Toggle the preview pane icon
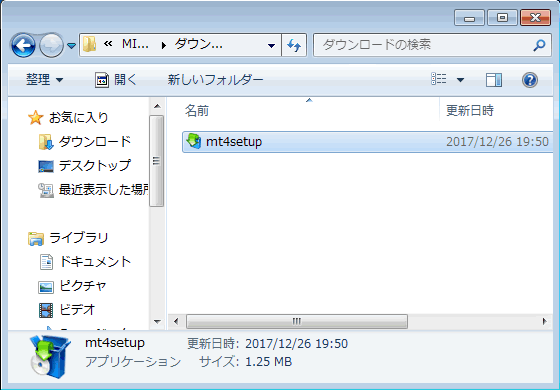The width and height of the screenshot is (560, 390). (494, 80)
